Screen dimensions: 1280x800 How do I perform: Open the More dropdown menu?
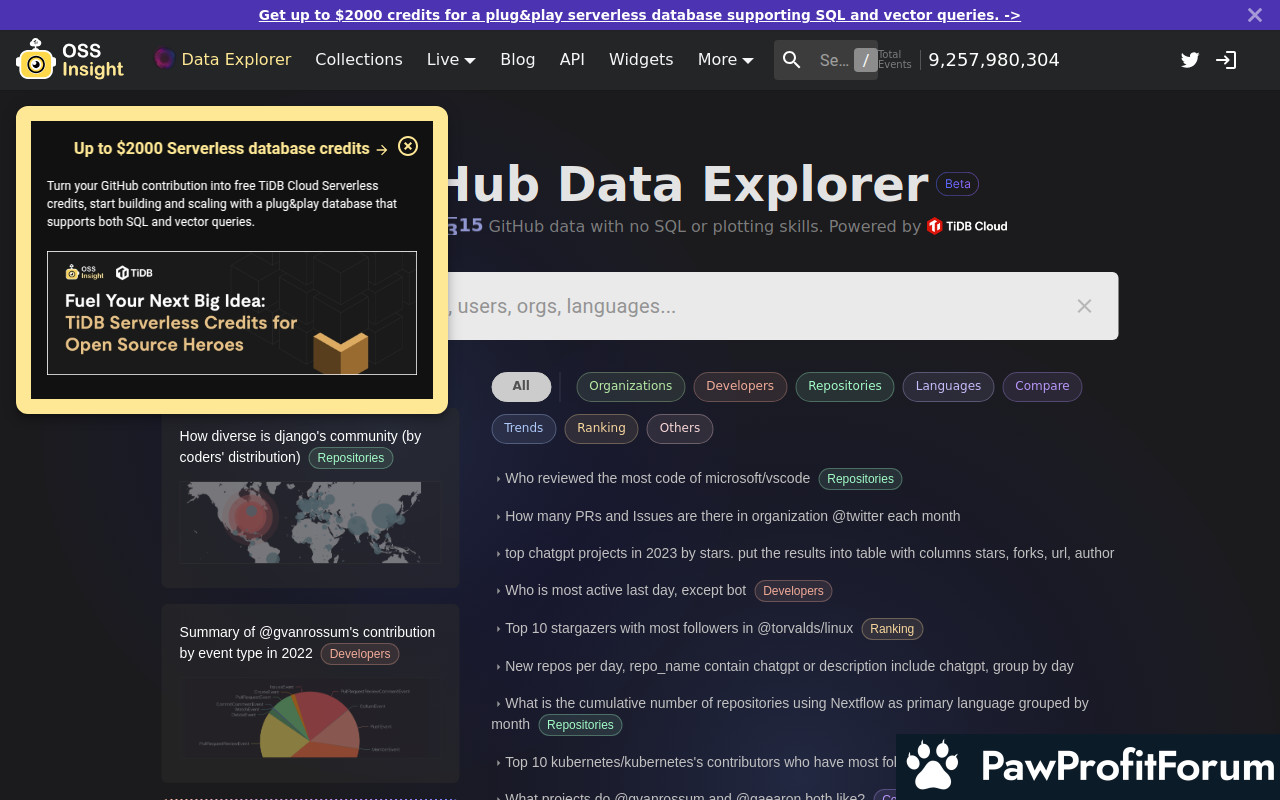[x=725, y=60]
